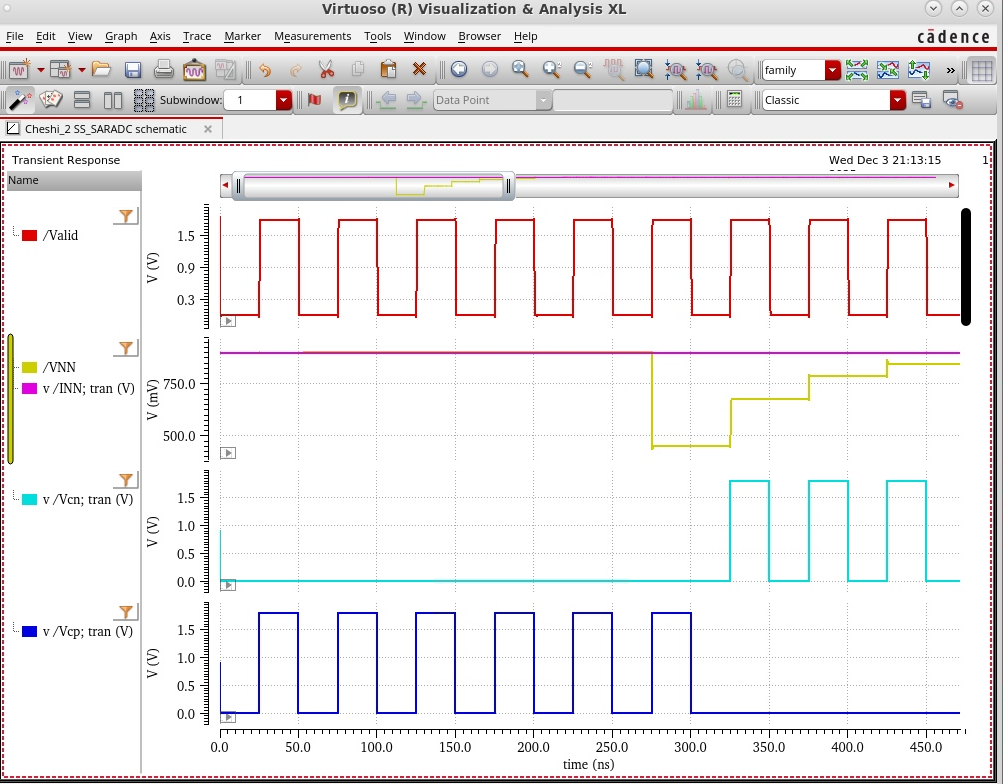Switch to card layout for subwindows
The width and height of the screenshot is (1003, 784).
(51, 100)
